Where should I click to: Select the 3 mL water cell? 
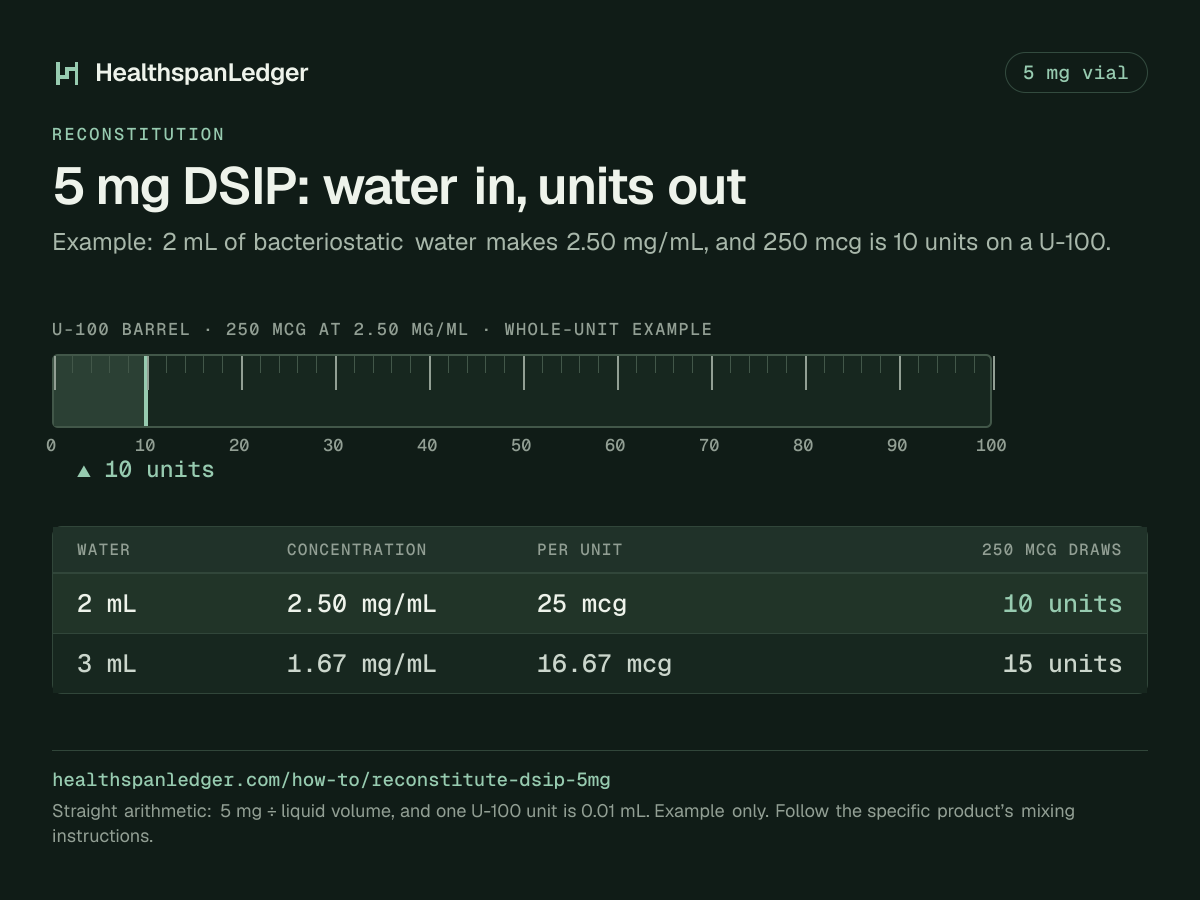coord(107,664)
